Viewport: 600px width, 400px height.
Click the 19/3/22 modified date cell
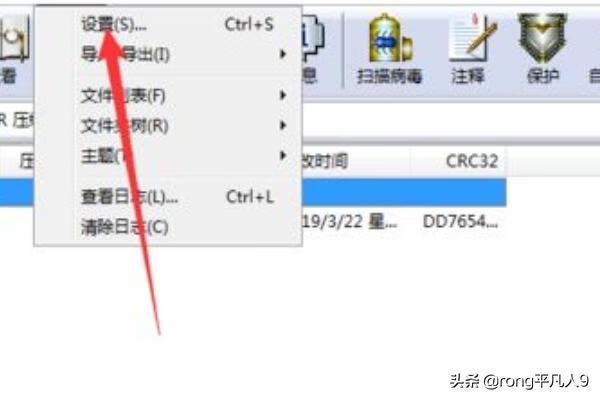[350, 222]
